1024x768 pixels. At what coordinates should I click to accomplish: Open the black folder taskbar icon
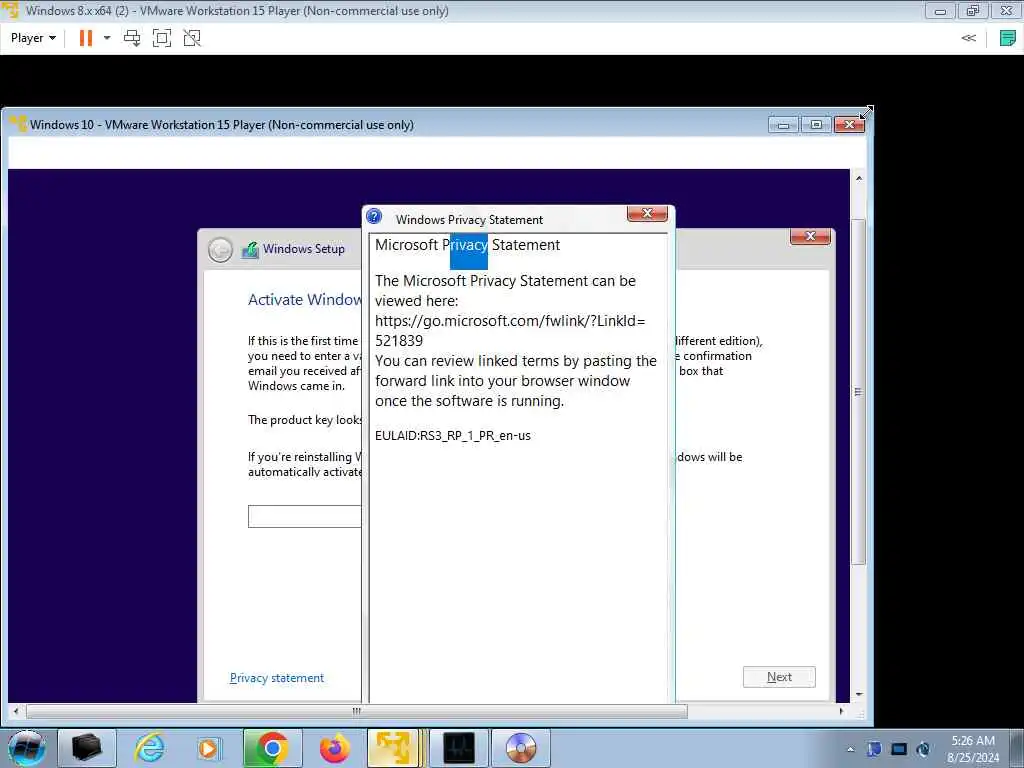tap(86, 748)
